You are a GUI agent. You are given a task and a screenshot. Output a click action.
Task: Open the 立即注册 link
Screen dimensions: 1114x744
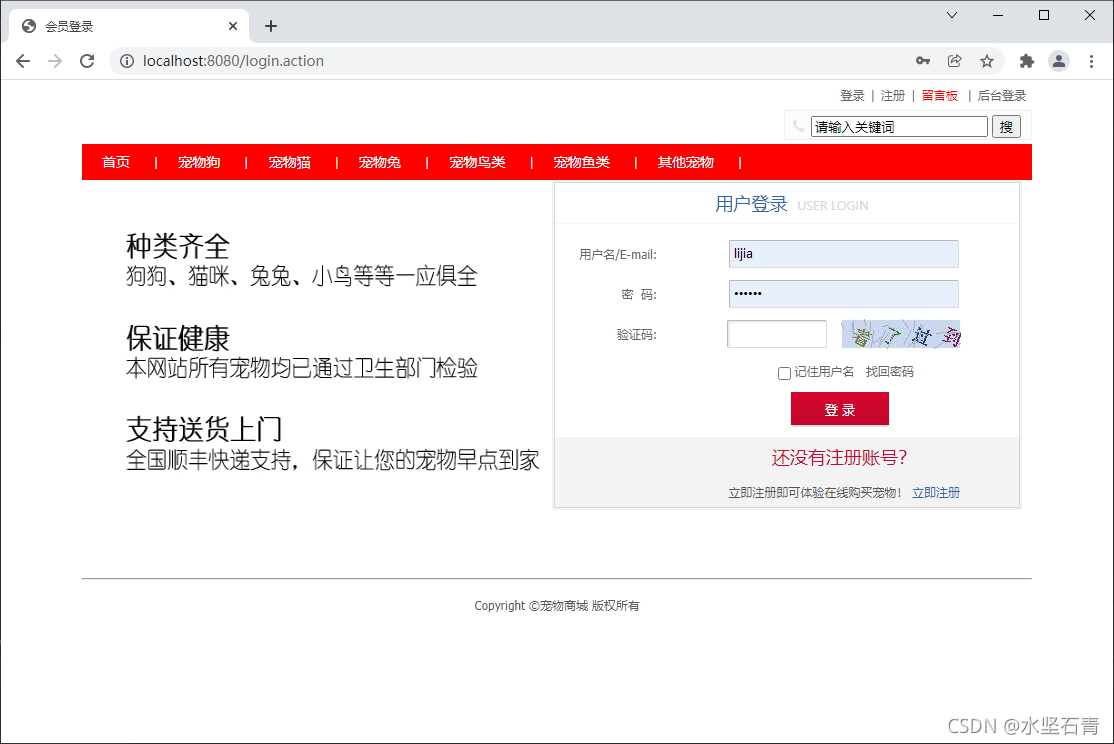point(936,492)
